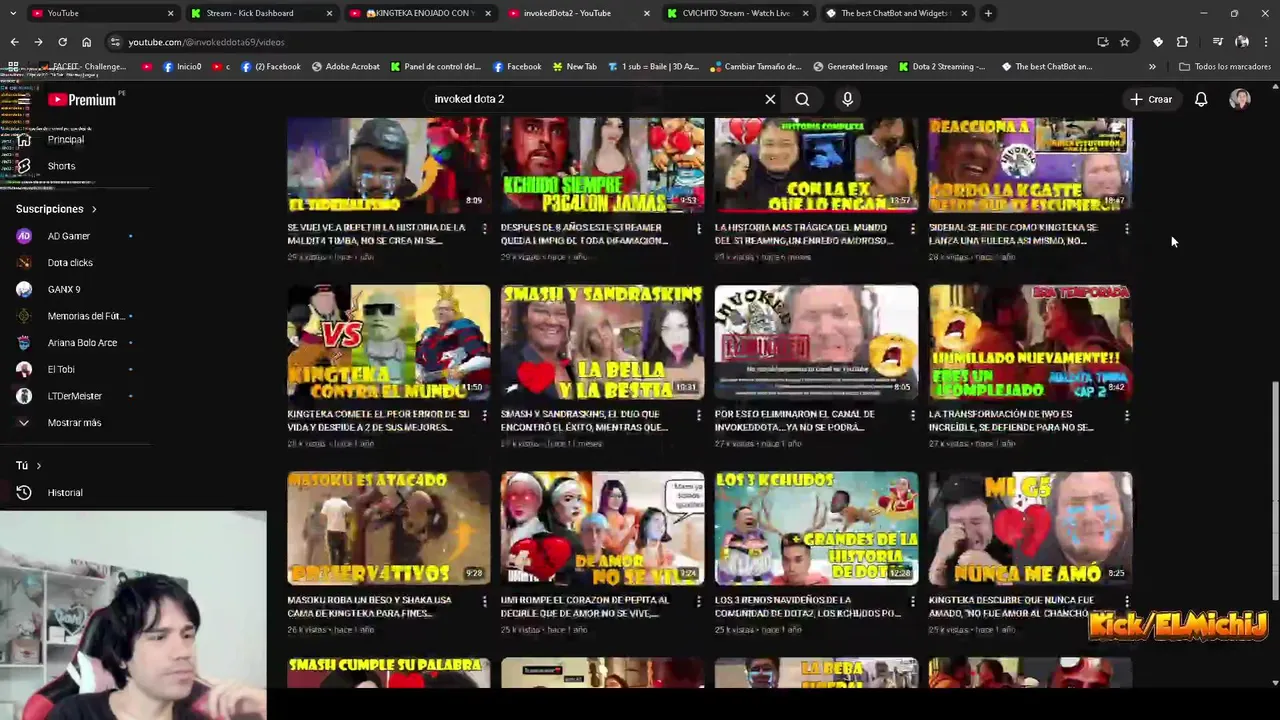Click browser back arrow
Image resolution: width=1280 pixels, height=720 pixels.
pyautogui.click(x=14, y=42)
